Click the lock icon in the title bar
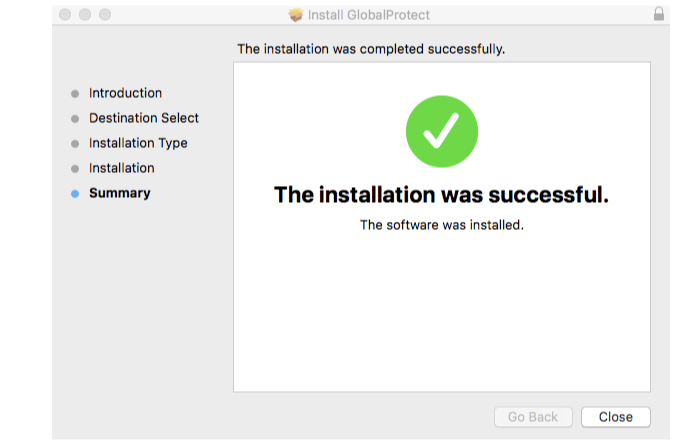The width and height of the screenshot is (696, 441). [658, 15]
